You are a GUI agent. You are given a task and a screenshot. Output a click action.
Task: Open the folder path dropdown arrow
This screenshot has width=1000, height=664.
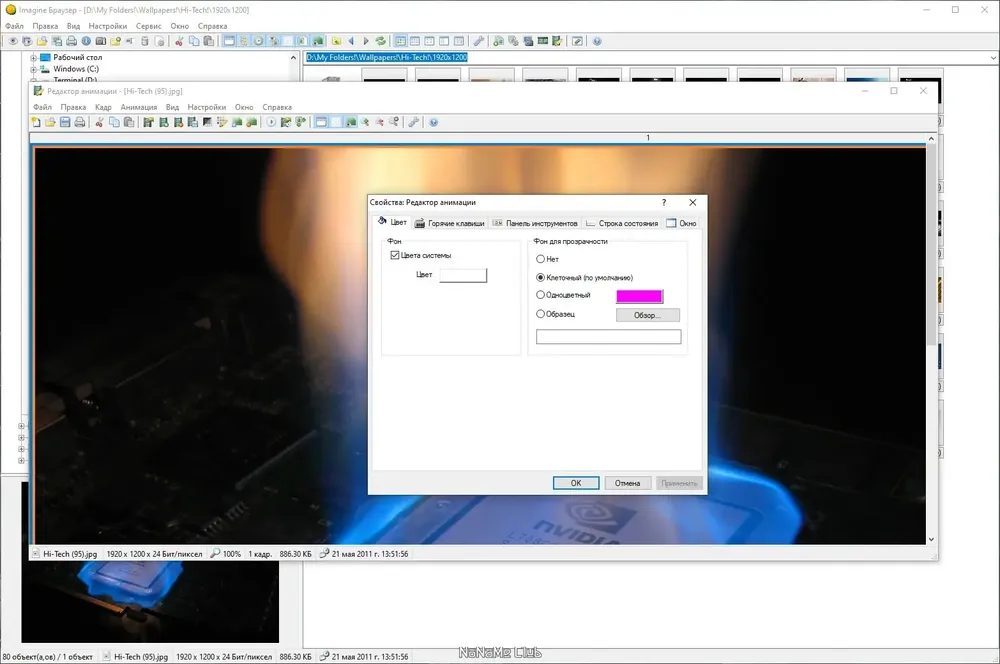click(x=993, y=57)
